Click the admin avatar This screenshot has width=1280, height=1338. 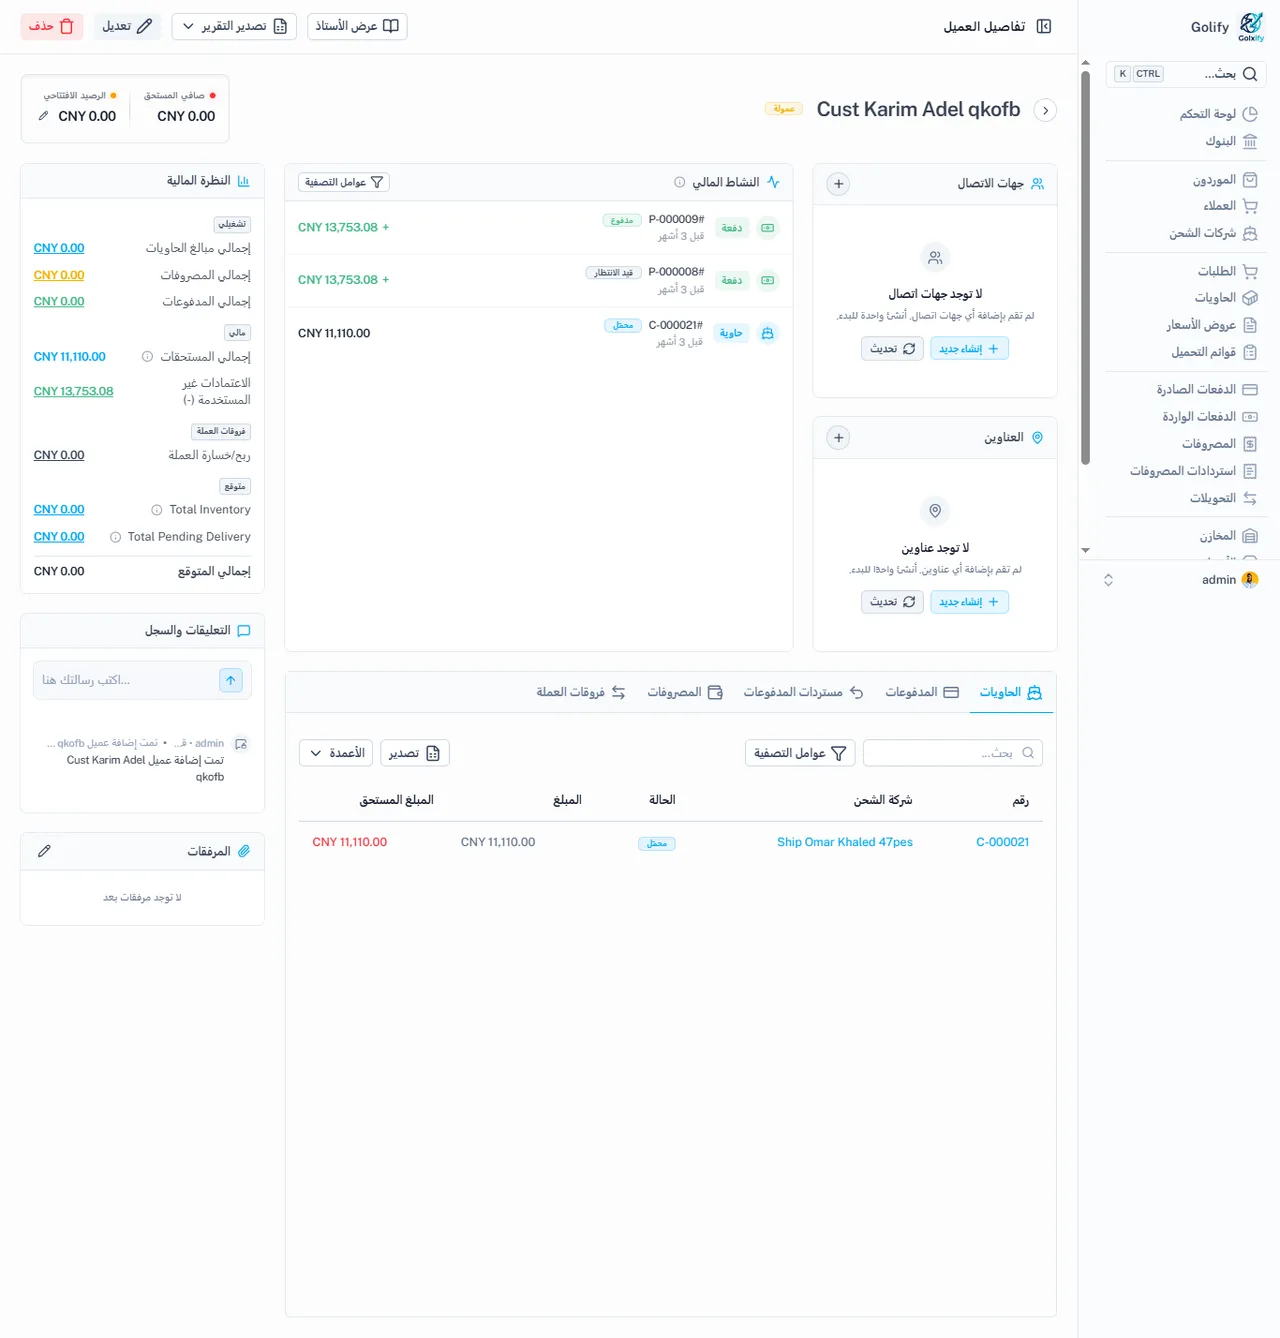[x=1250, y=580]
